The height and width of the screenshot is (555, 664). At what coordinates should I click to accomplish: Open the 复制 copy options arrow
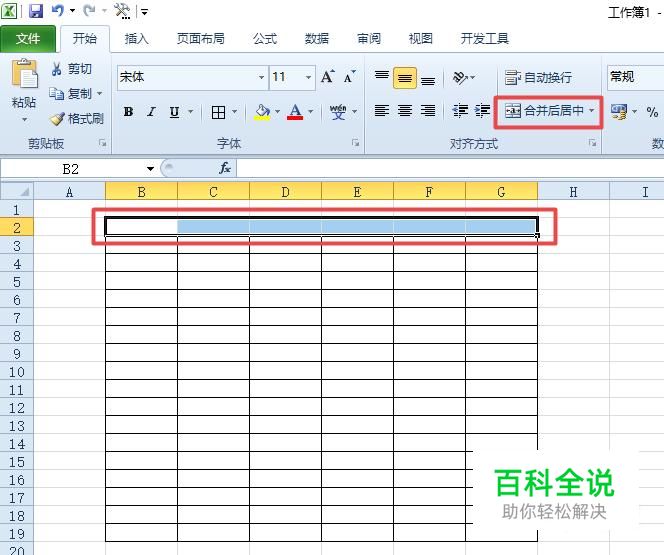[x=100, y=93]
